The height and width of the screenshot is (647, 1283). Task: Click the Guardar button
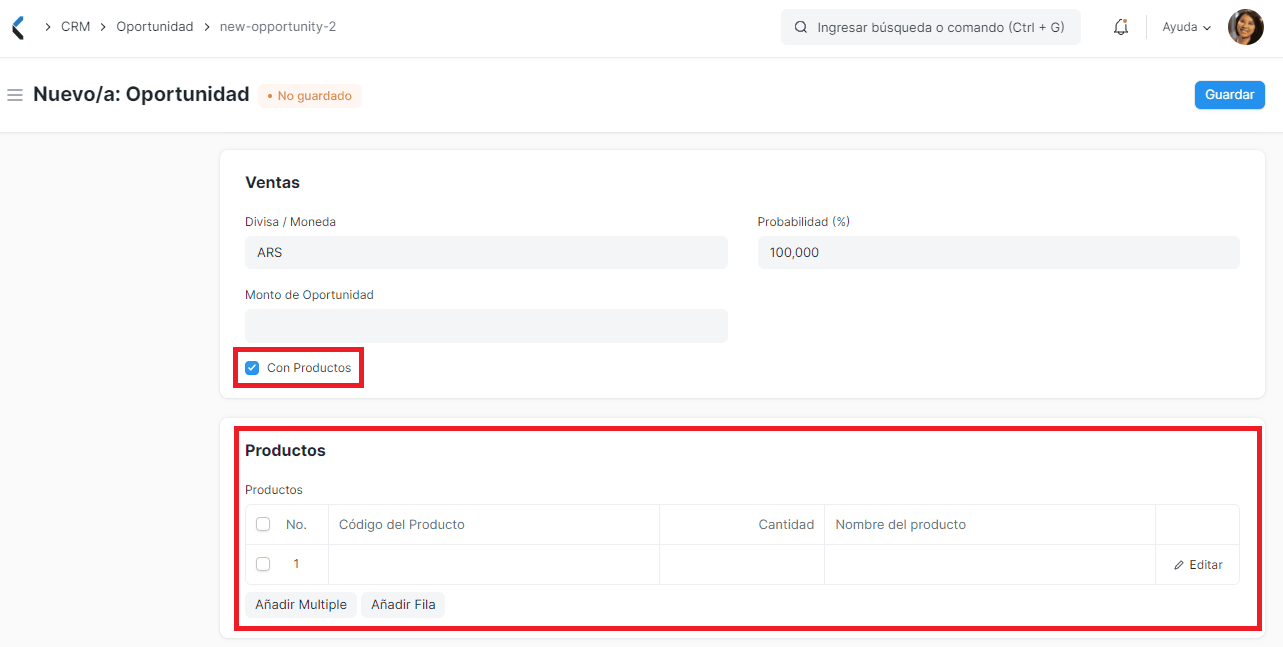pyautogui.click(x=1229, y=95)
